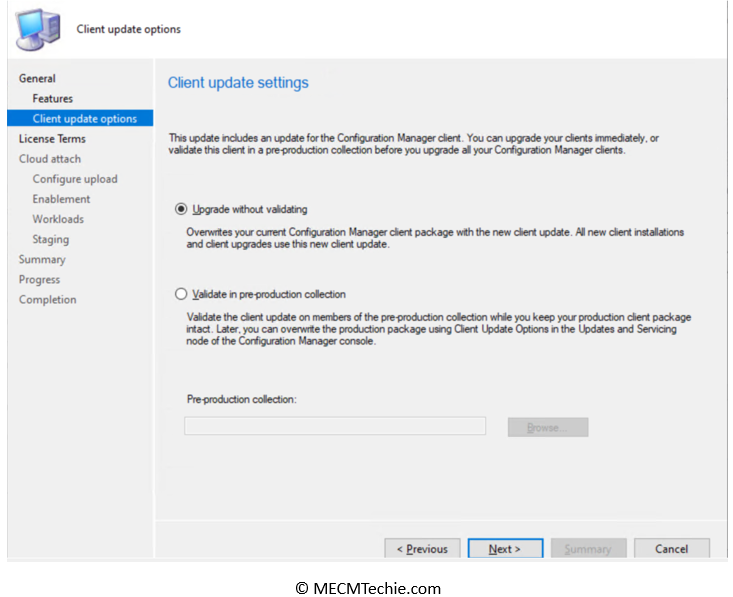Select Client update options in sidebar
The image size is (733, 597).
(80, 118)
